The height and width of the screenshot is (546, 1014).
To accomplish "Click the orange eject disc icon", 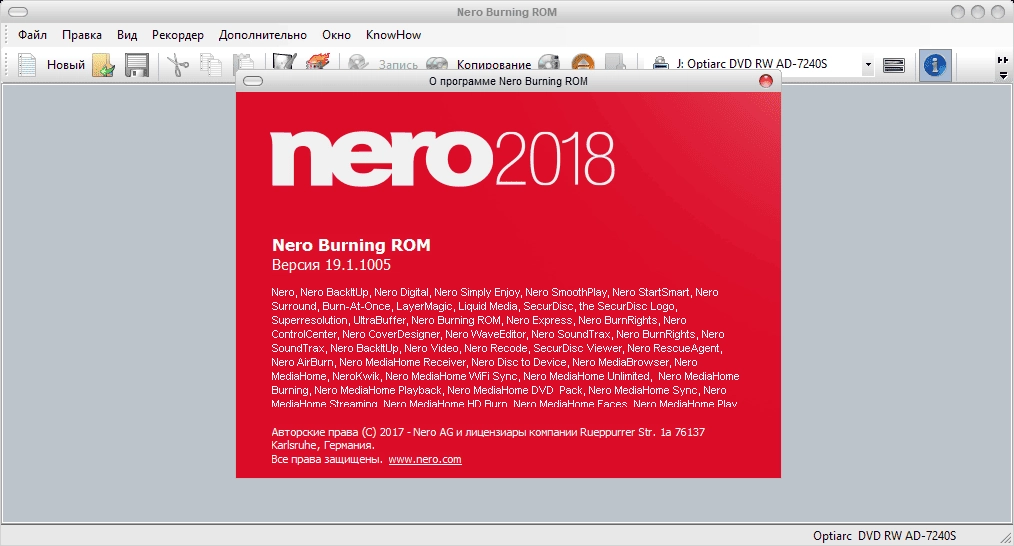I will 583,62.
